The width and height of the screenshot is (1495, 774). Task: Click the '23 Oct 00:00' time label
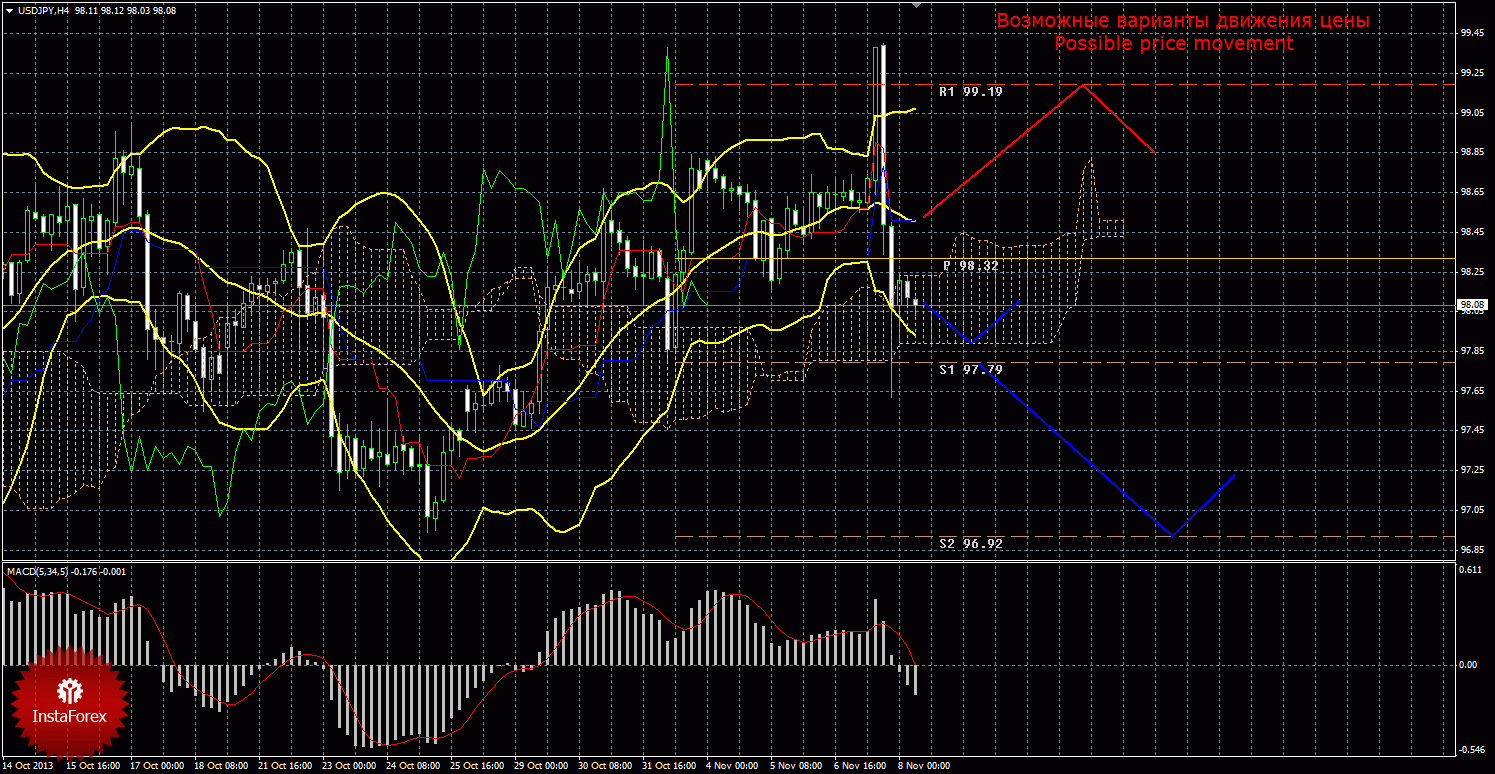(x=350, y=767)
